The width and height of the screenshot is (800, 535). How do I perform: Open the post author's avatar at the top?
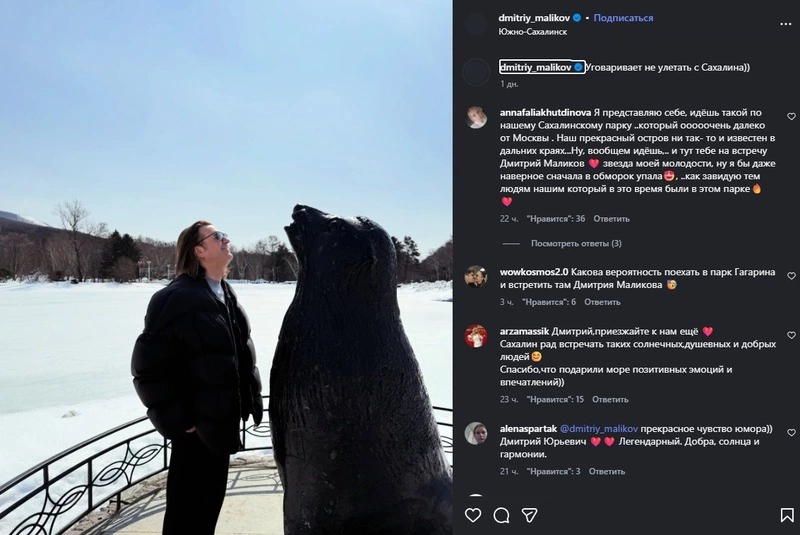(x=476, y=24)
